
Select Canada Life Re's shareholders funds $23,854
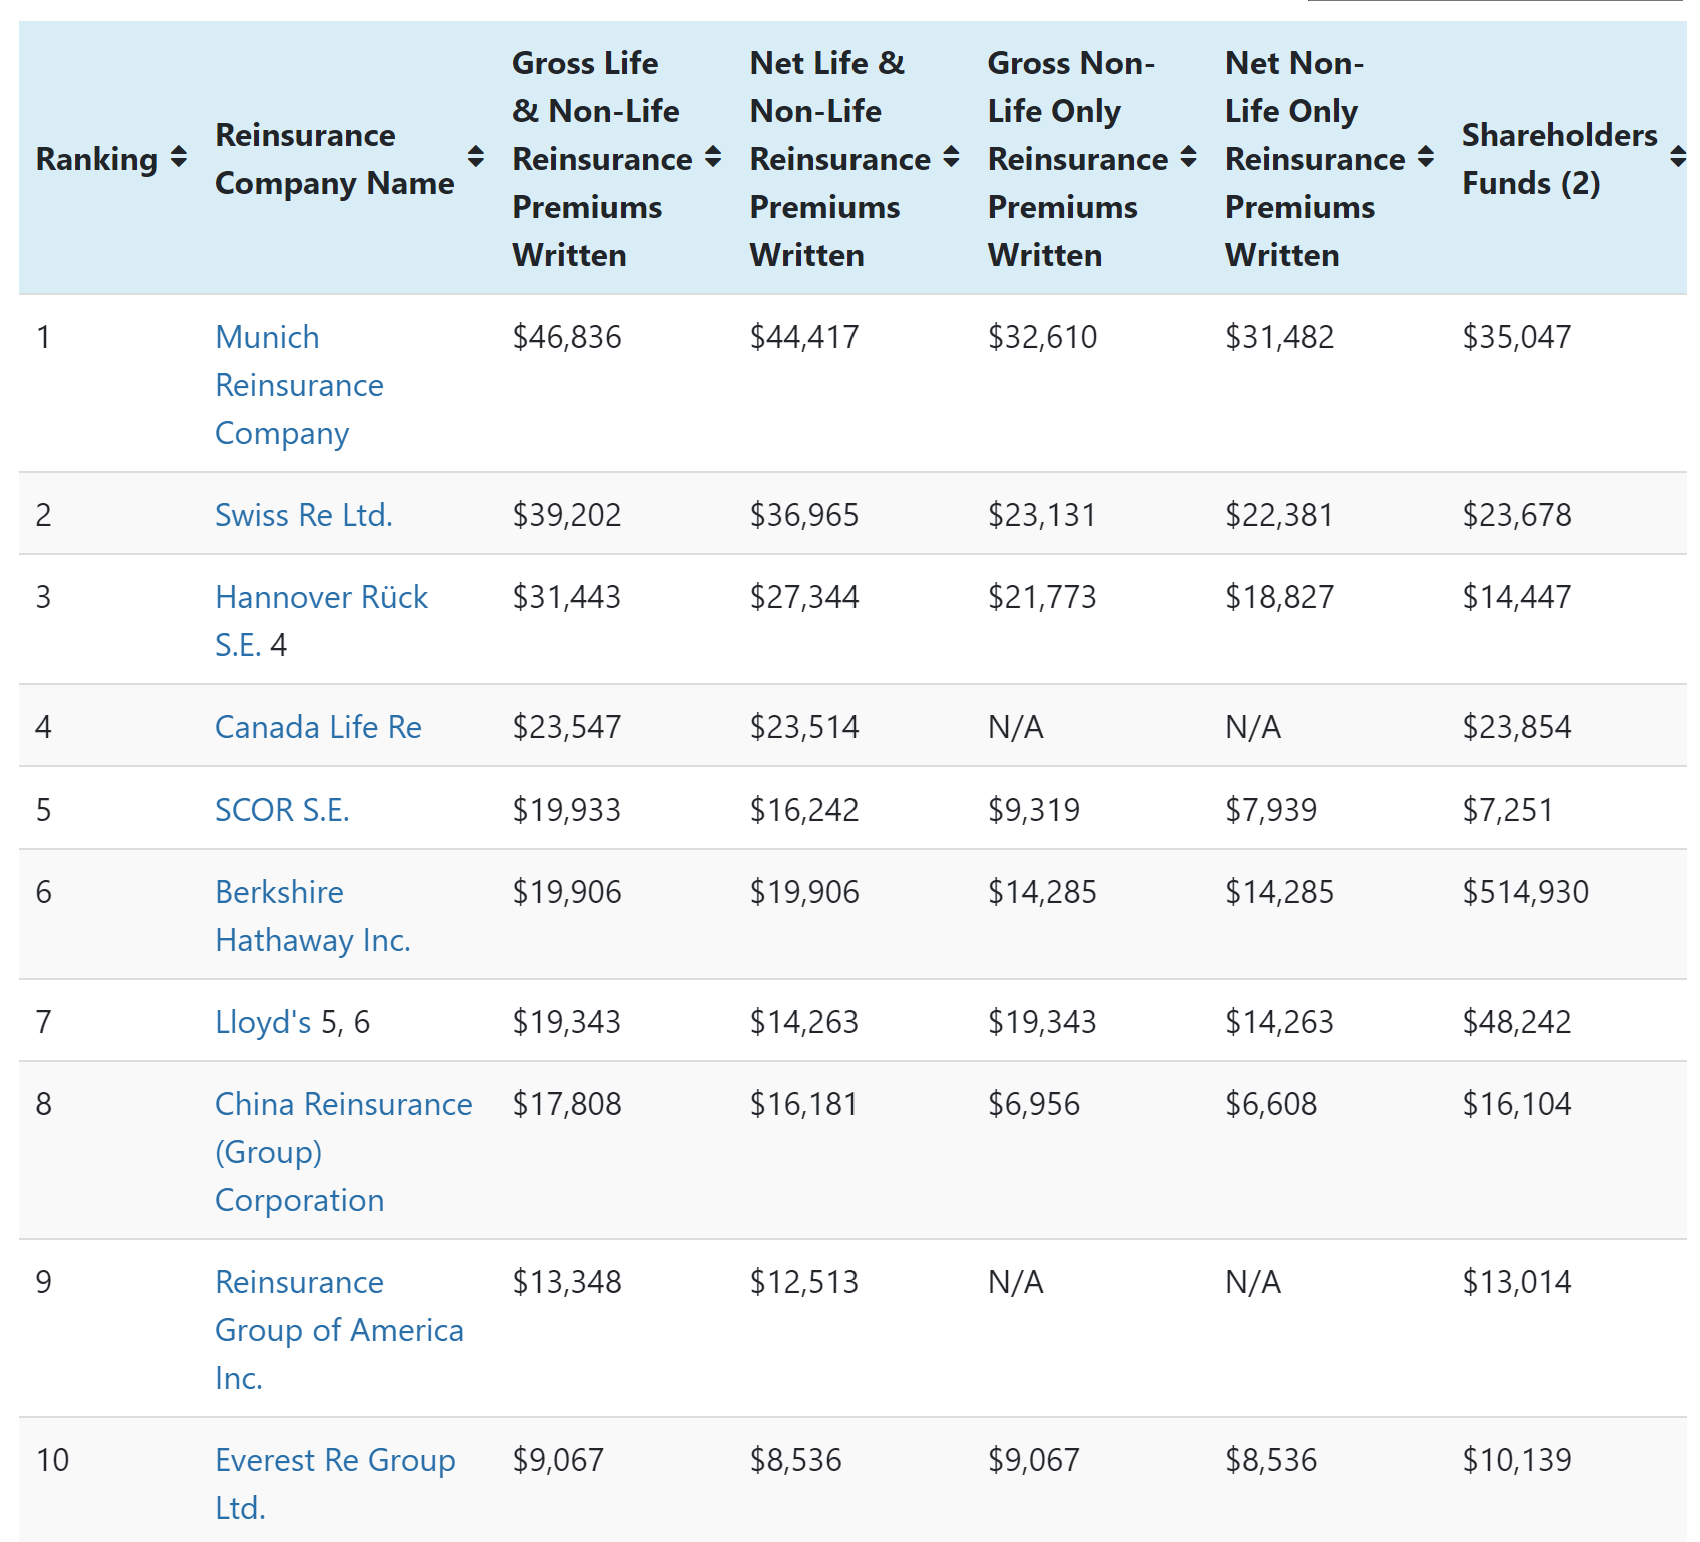tap(1517, 727)
